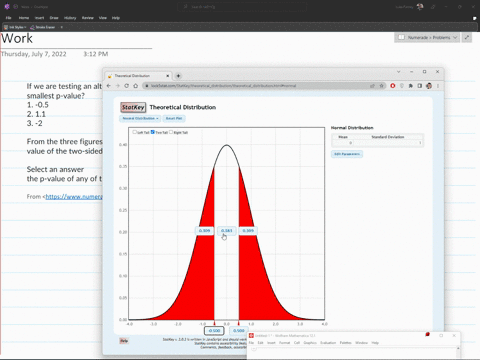480x360 pixels.
Task: Open the Normal Distribution dropdown
Action: point(140,118)
